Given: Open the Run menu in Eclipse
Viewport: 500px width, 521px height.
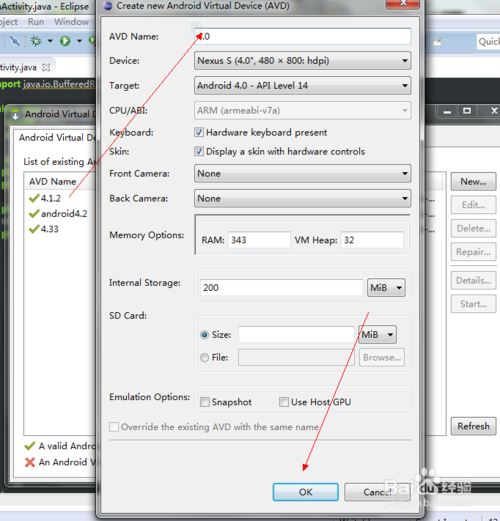Looking at the screenshot, I should 36,22.
